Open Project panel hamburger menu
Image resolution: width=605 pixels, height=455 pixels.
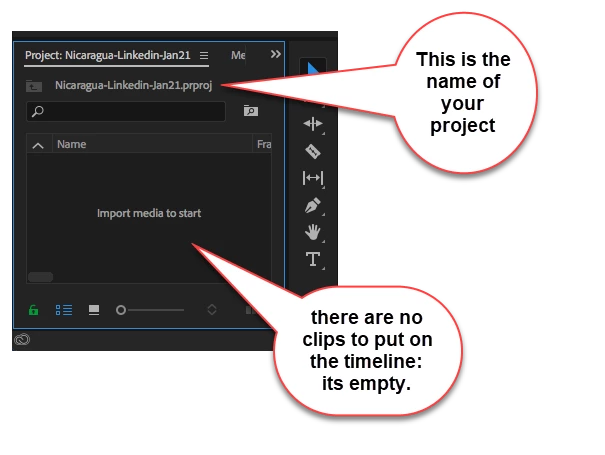pyautogui.click(x=204, y=56)
